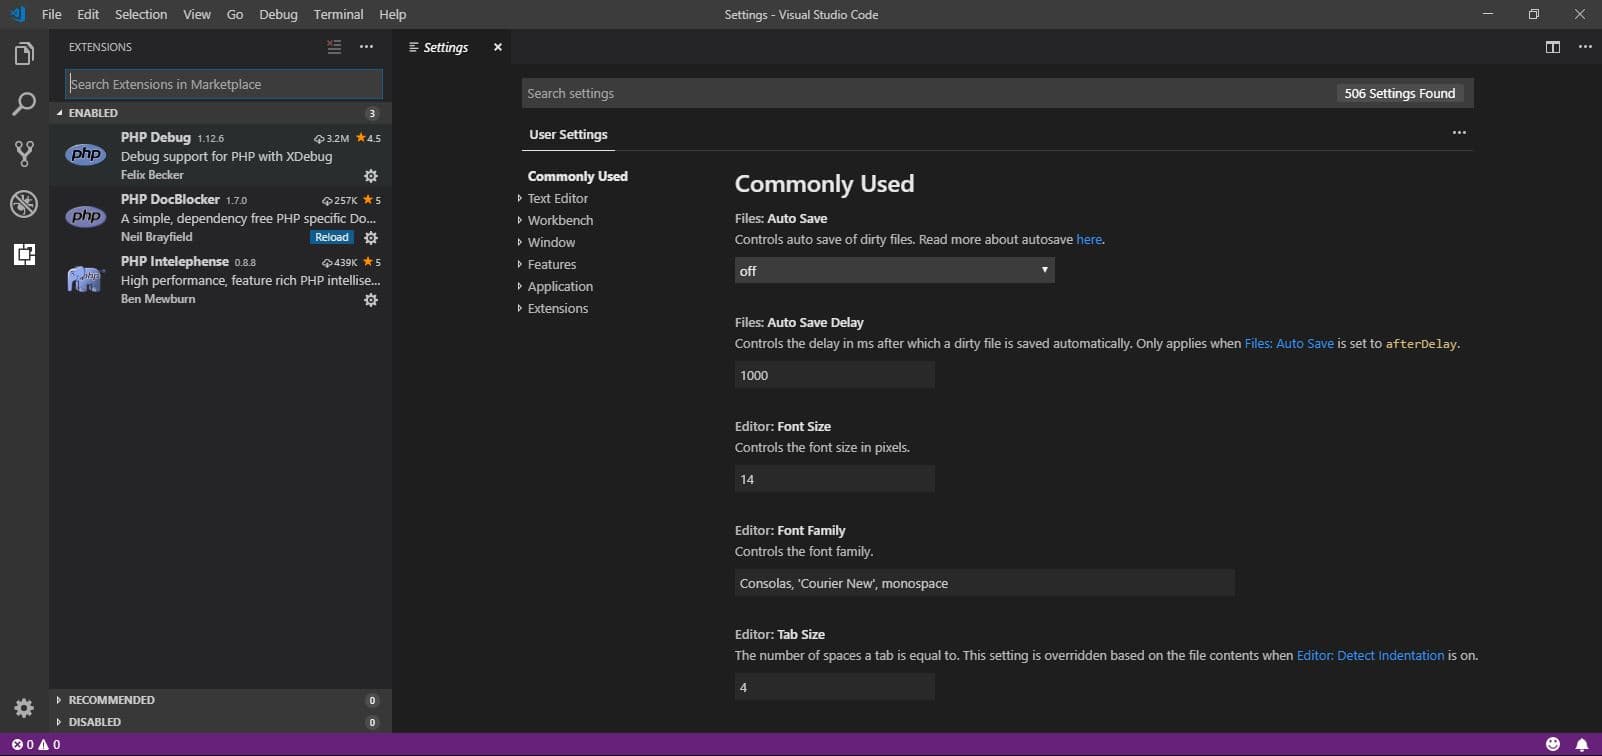
Task: Open the Explorer view in activity bar
Action: 24,54
